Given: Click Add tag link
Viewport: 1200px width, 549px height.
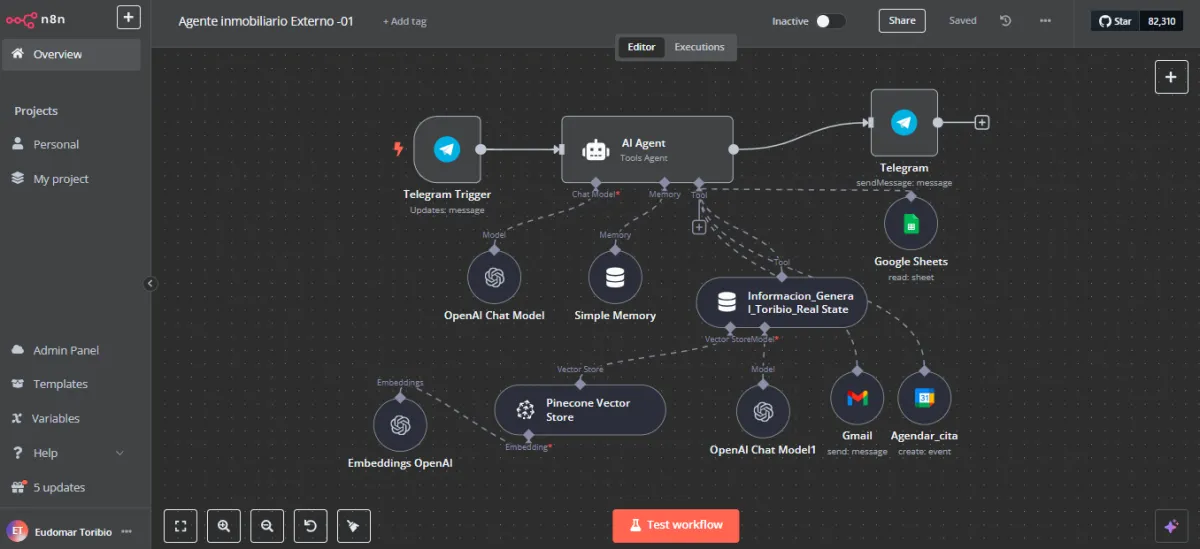Looking at the screenshot, I should pos(405,21).
